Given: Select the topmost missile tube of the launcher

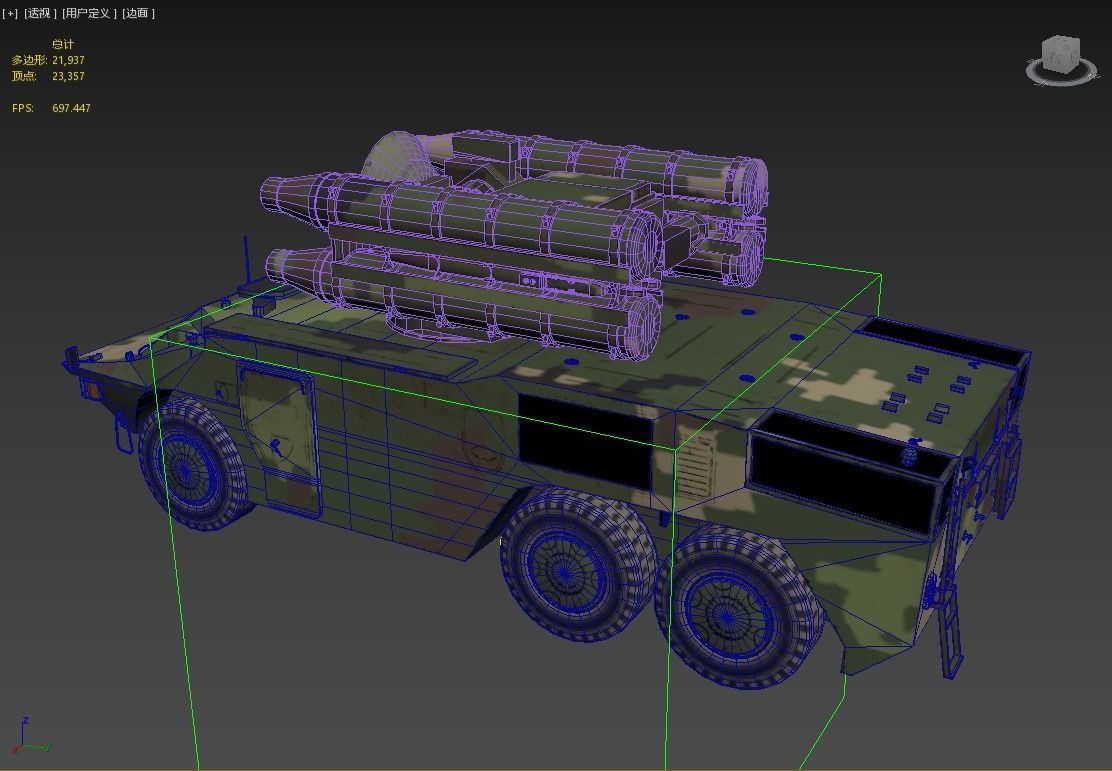Looking at the screenshot, I should click(600, 160).
